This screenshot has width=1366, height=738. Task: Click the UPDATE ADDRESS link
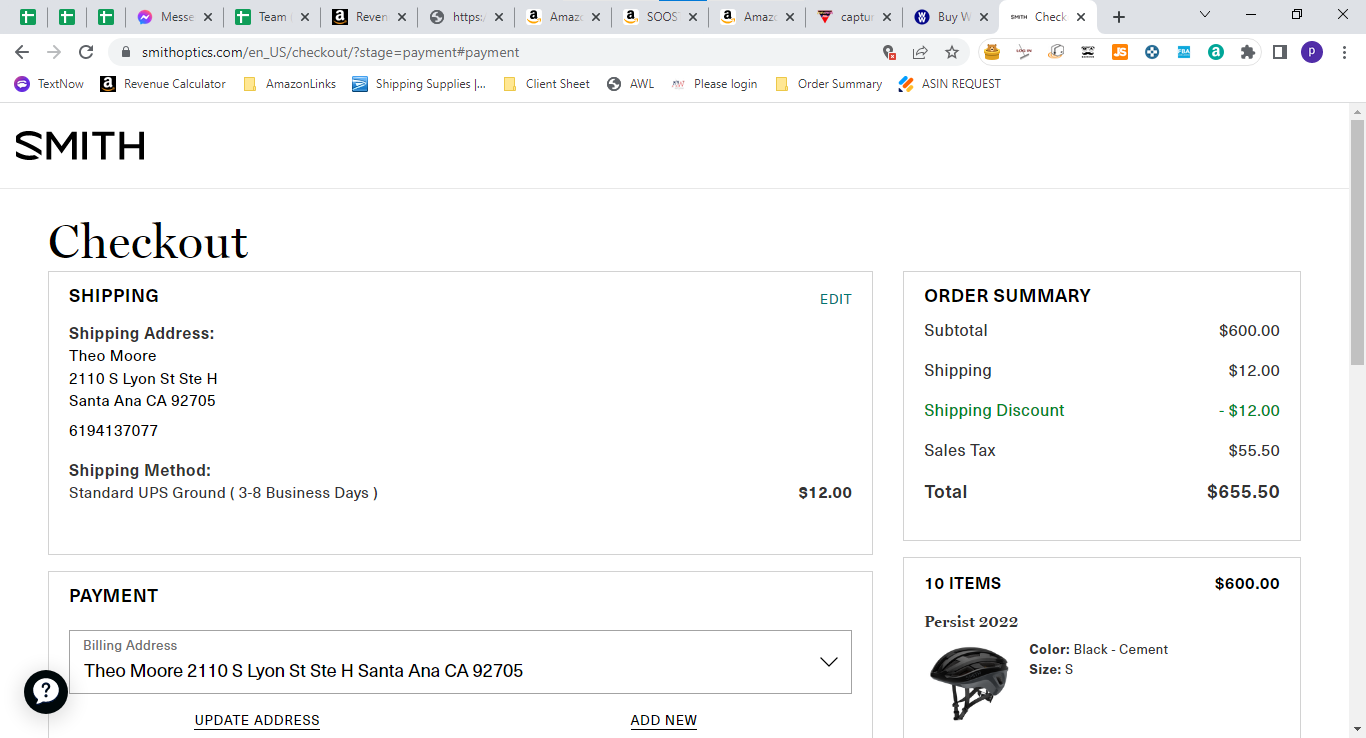[x=257, y=720]
